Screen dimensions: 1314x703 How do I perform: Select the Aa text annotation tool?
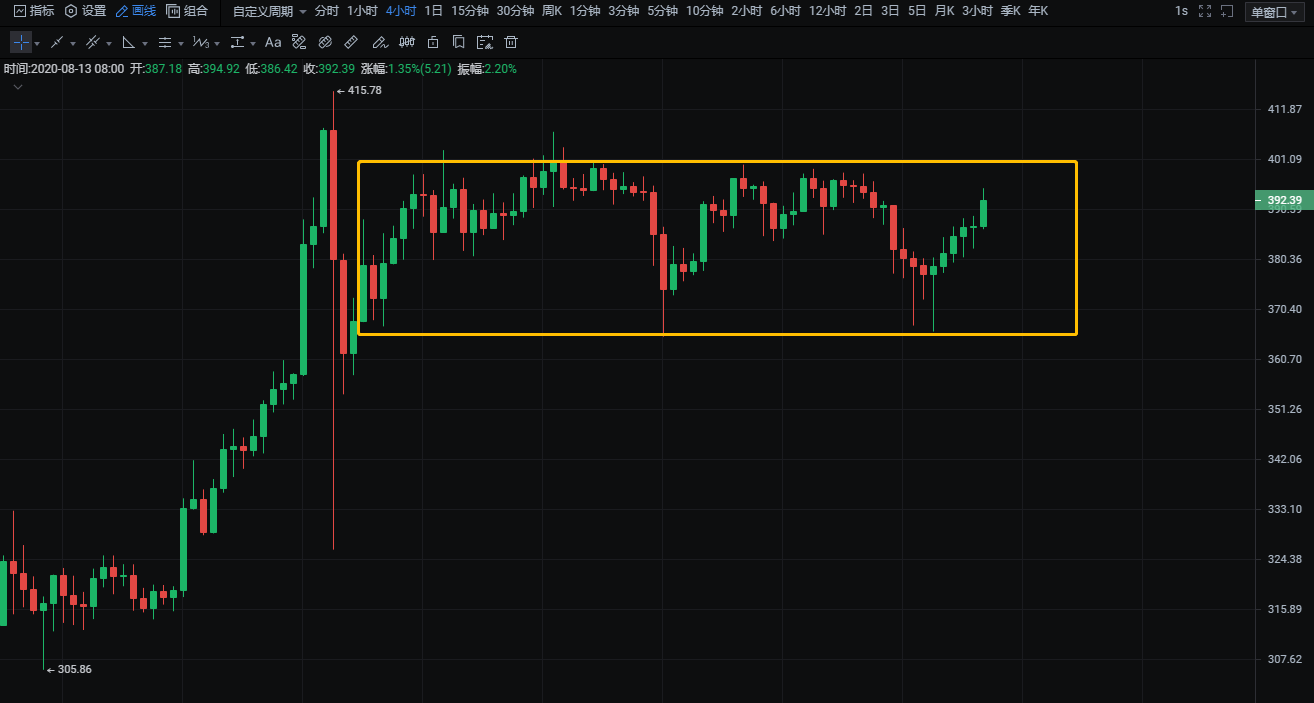(273, 43)
